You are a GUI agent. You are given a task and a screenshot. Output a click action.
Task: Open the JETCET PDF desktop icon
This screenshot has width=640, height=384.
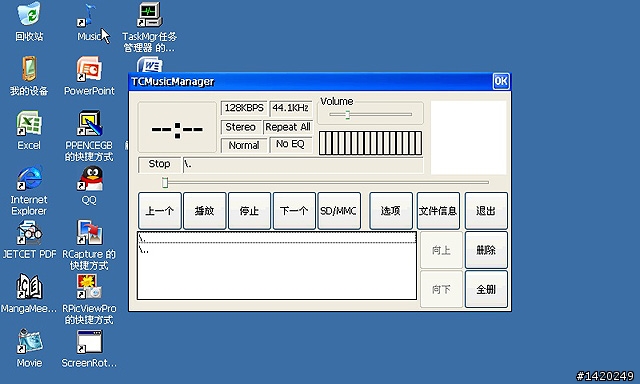pyautogui.click(x=29, y=239)
